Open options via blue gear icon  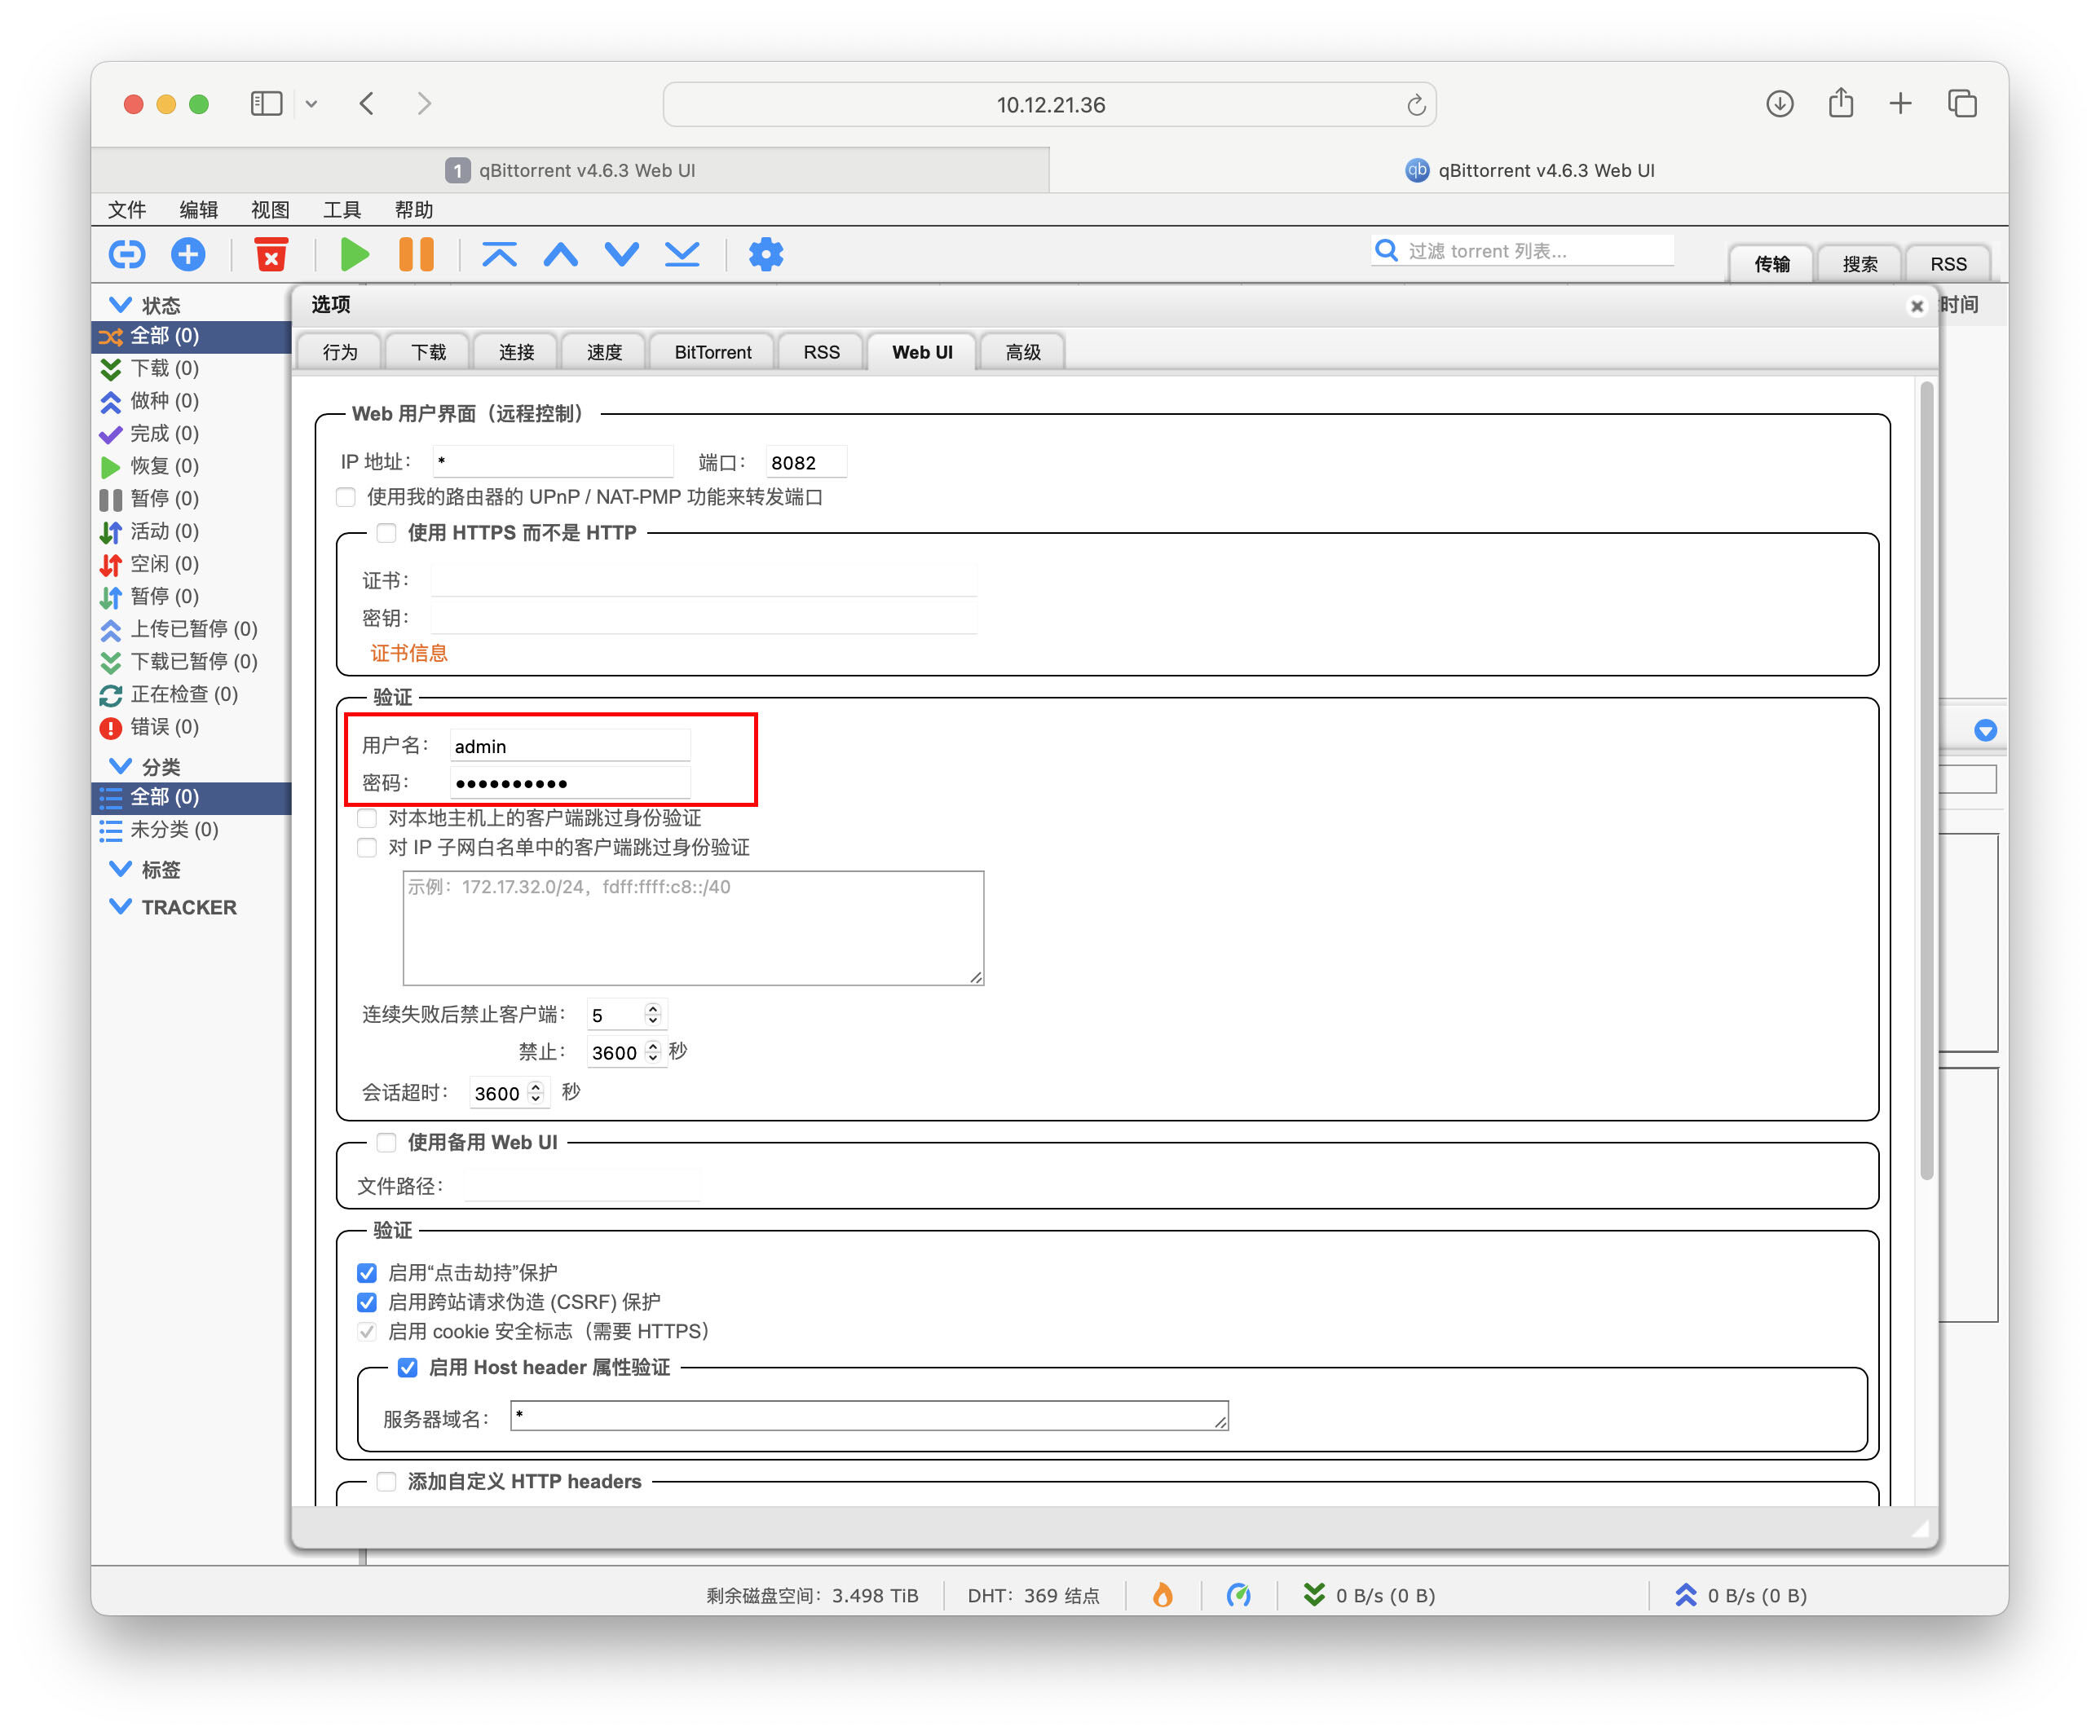coord(766,254)
